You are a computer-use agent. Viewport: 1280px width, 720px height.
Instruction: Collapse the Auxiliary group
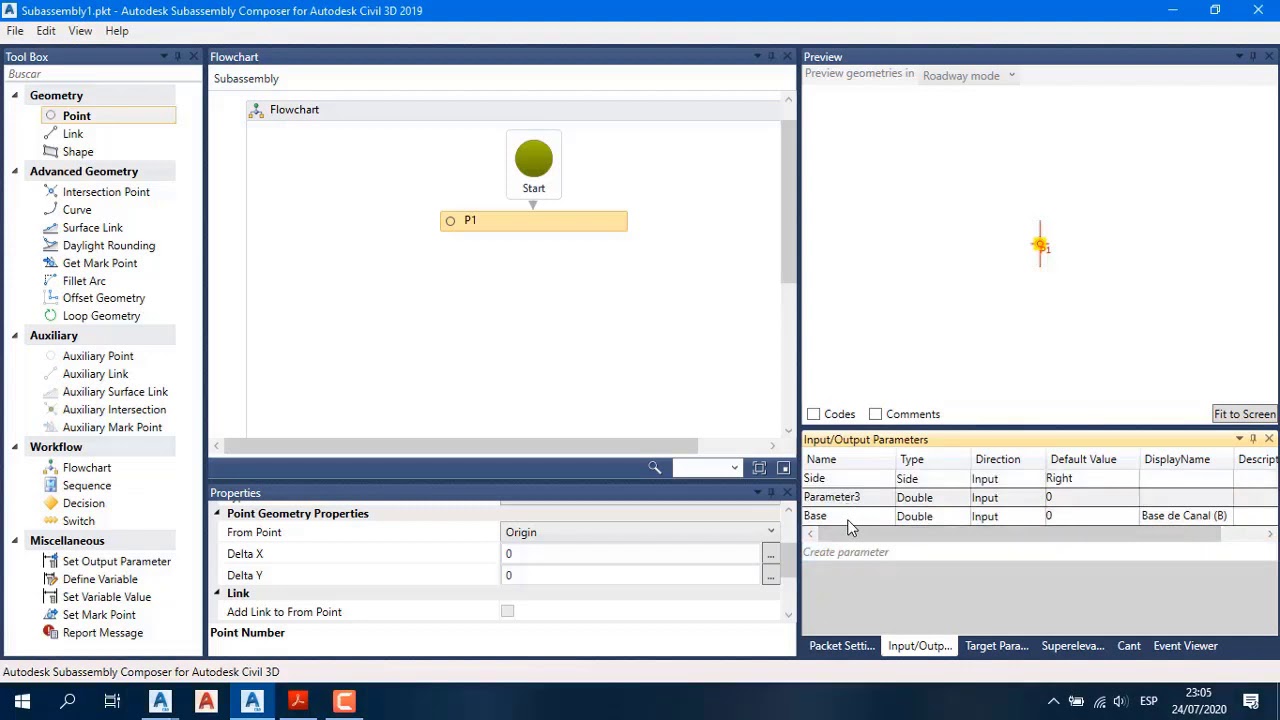(15, 336)
